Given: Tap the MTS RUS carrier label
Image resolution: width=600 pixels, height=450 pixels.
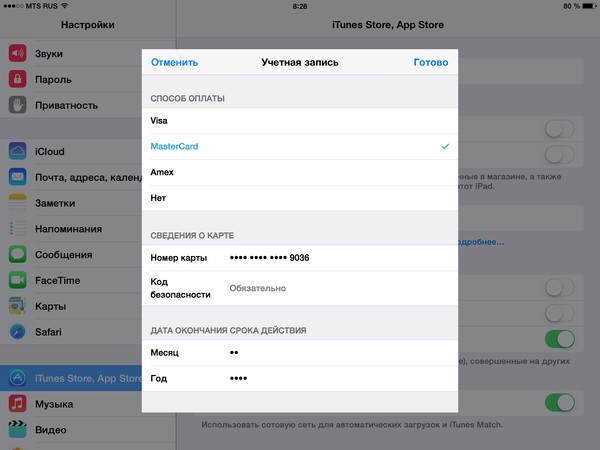Looking at the screenshot, I should [41, 6].
